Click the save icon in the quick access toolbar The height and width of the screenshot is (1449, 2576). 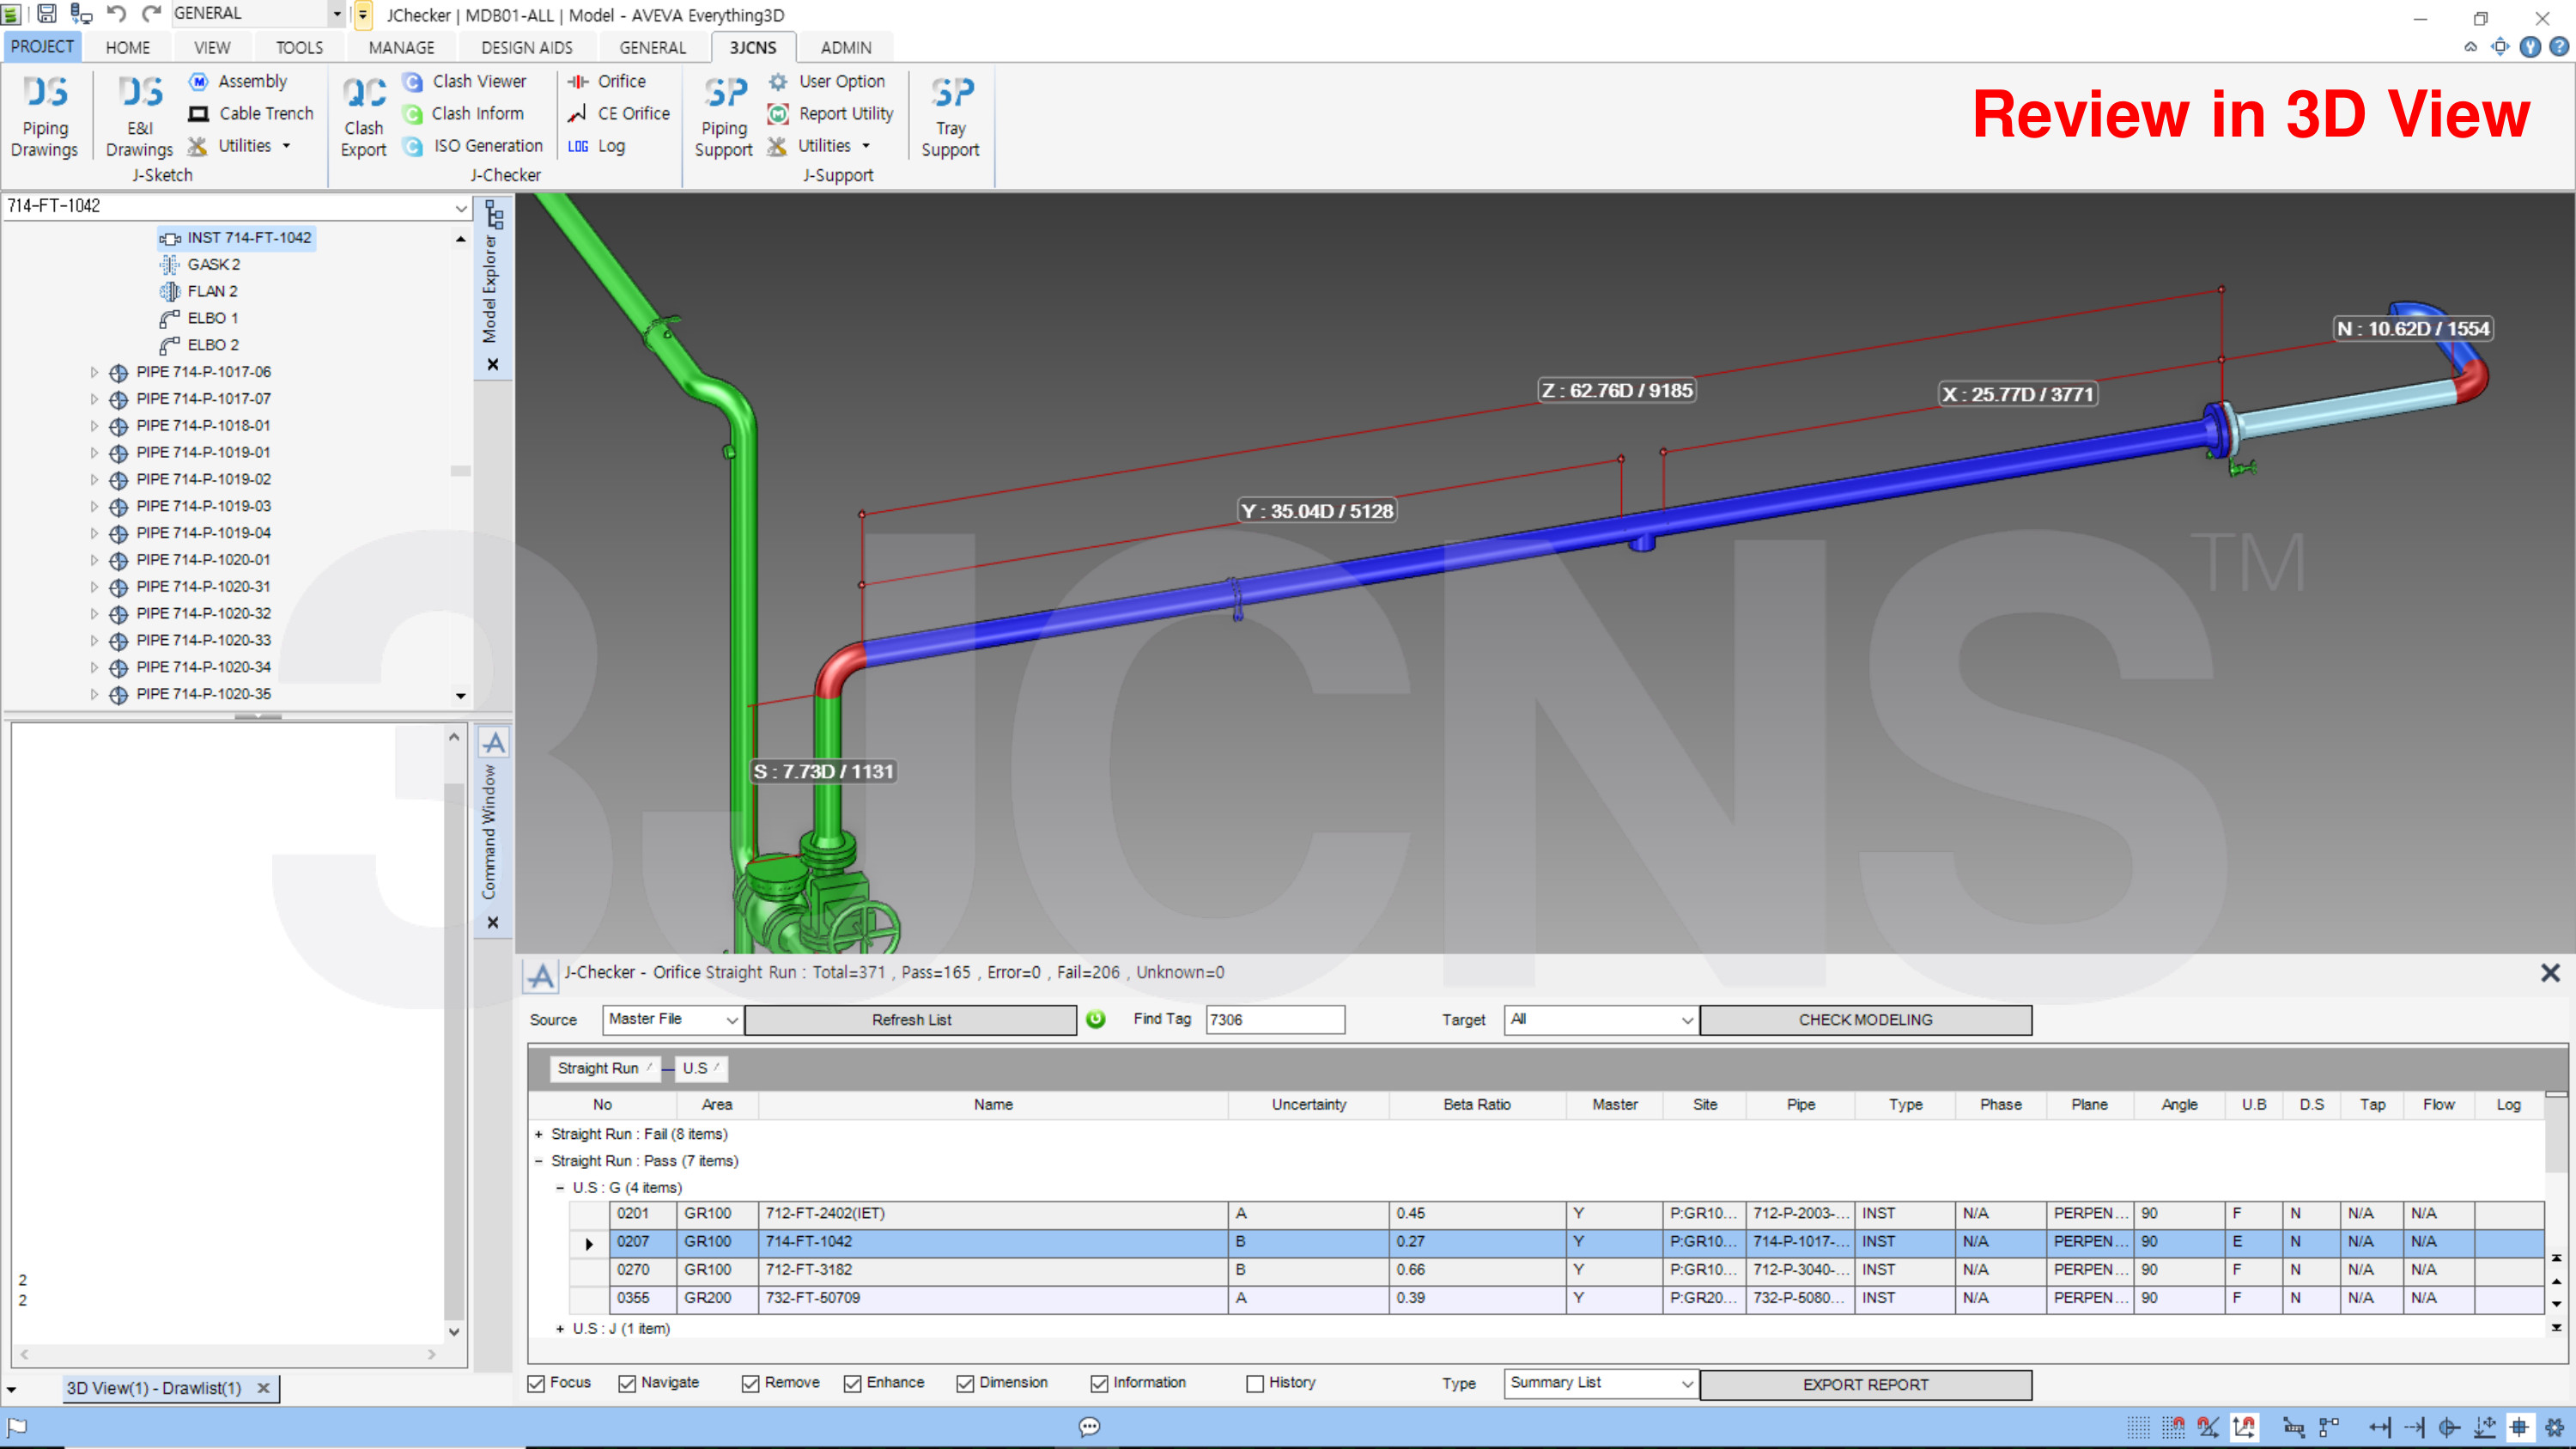click(46, 14)
